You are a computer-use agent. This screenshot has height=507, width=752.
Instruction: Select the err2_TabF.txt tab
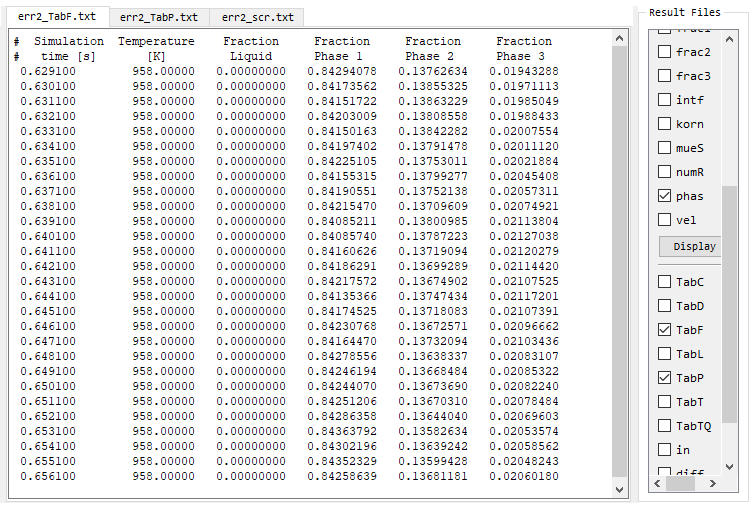point(57,16)
